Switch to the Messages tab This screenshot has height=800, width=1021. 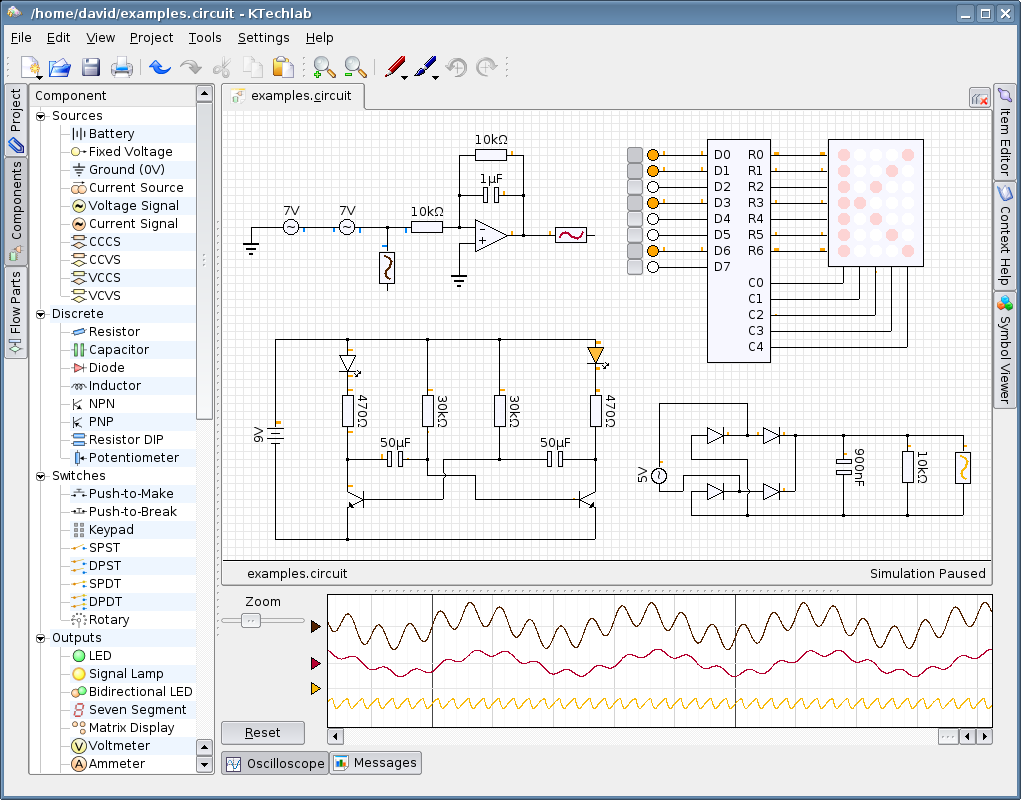point(375,763)
